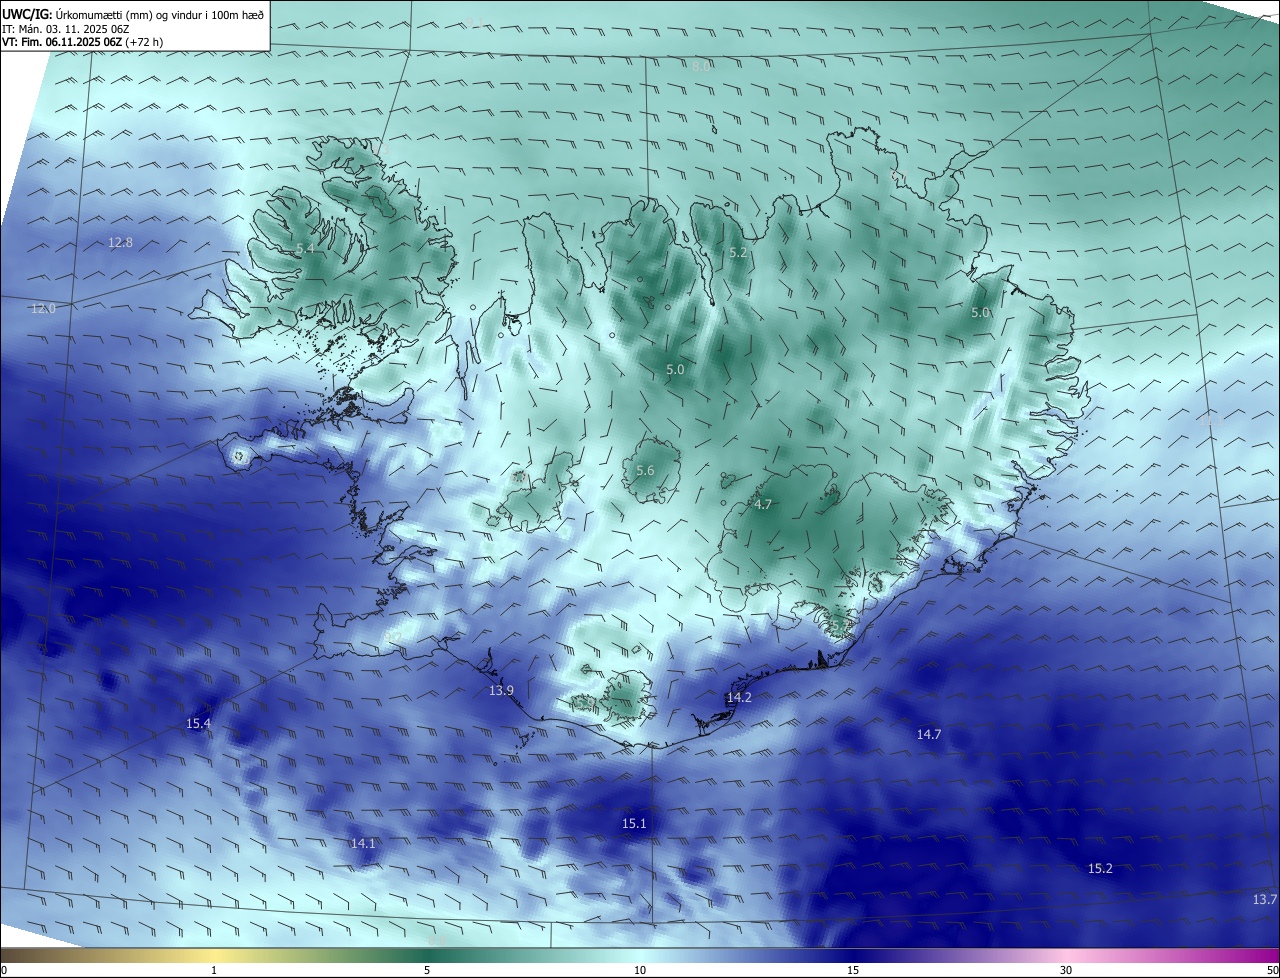Click the color scale tick labeled 50

pos(1272,970)
